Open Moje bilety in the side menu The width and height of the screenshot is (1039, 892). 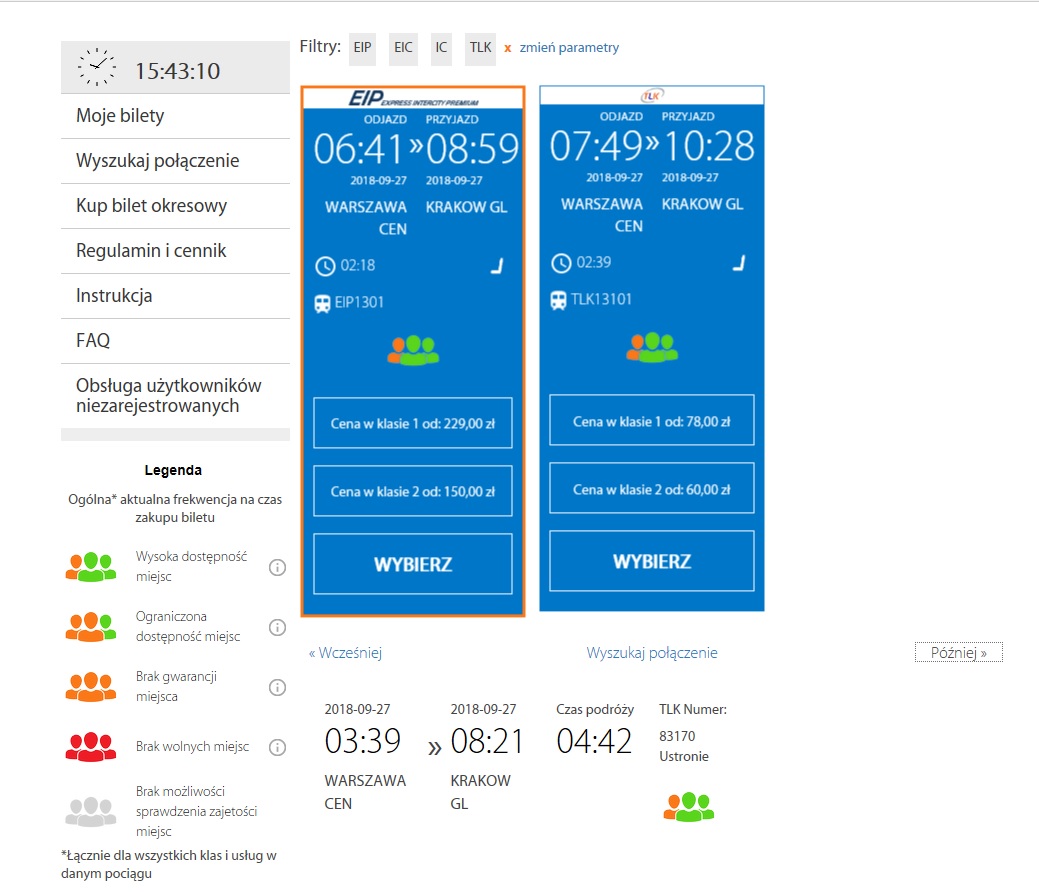pos(176,116)
